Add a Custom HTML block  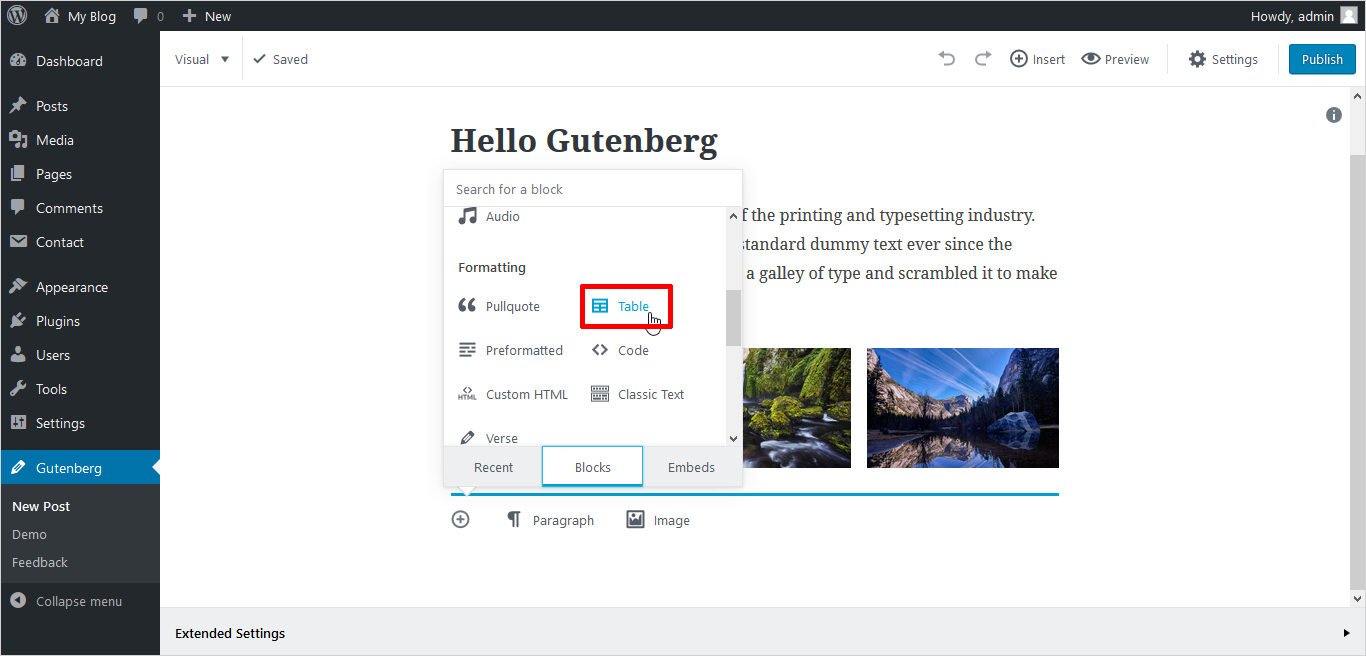click(513, 395)
